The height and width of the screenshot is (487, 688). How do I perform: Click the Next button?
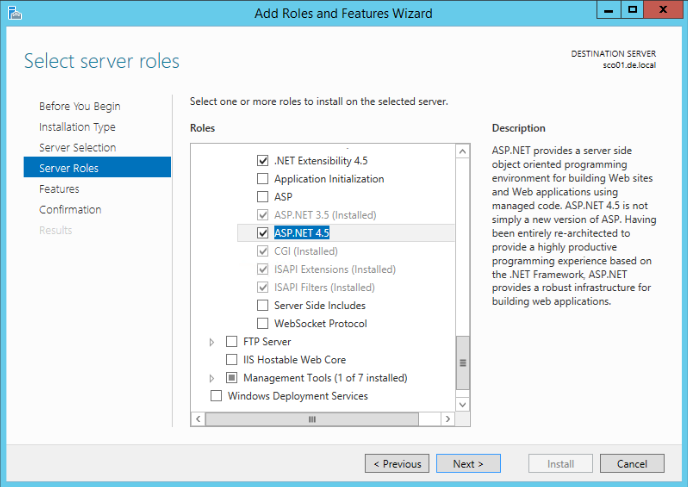tap(468, 464)
